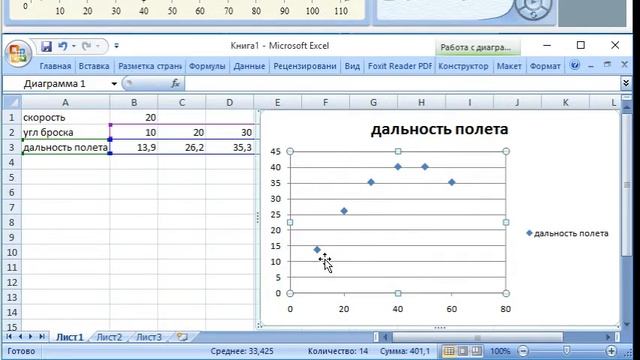
Task: Open the undo history dropdown arrow
Action: tap(74, 46)
